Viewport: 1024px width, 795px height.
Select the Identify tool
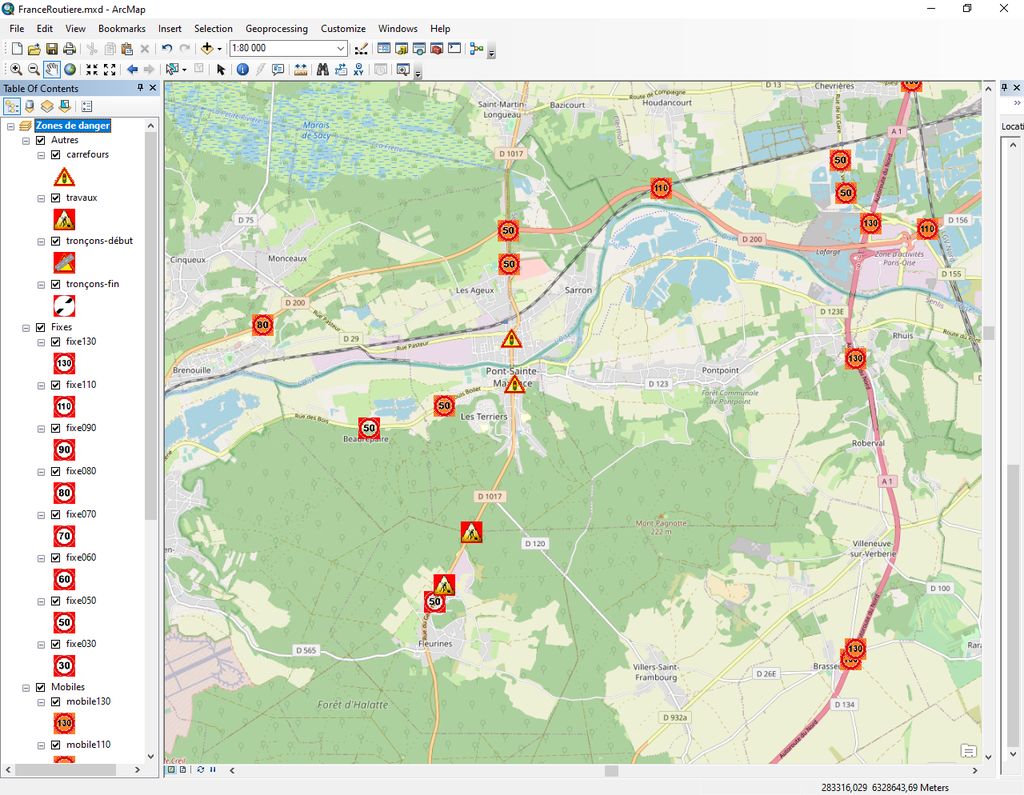[242, 69]
